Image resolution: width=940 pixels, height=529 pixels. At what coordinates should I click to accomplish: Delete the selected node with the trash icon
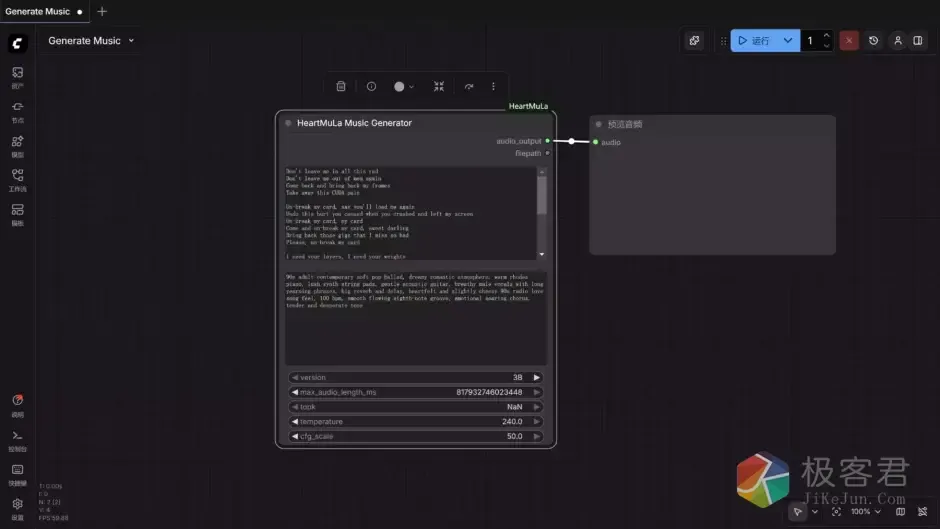point(341,87)
